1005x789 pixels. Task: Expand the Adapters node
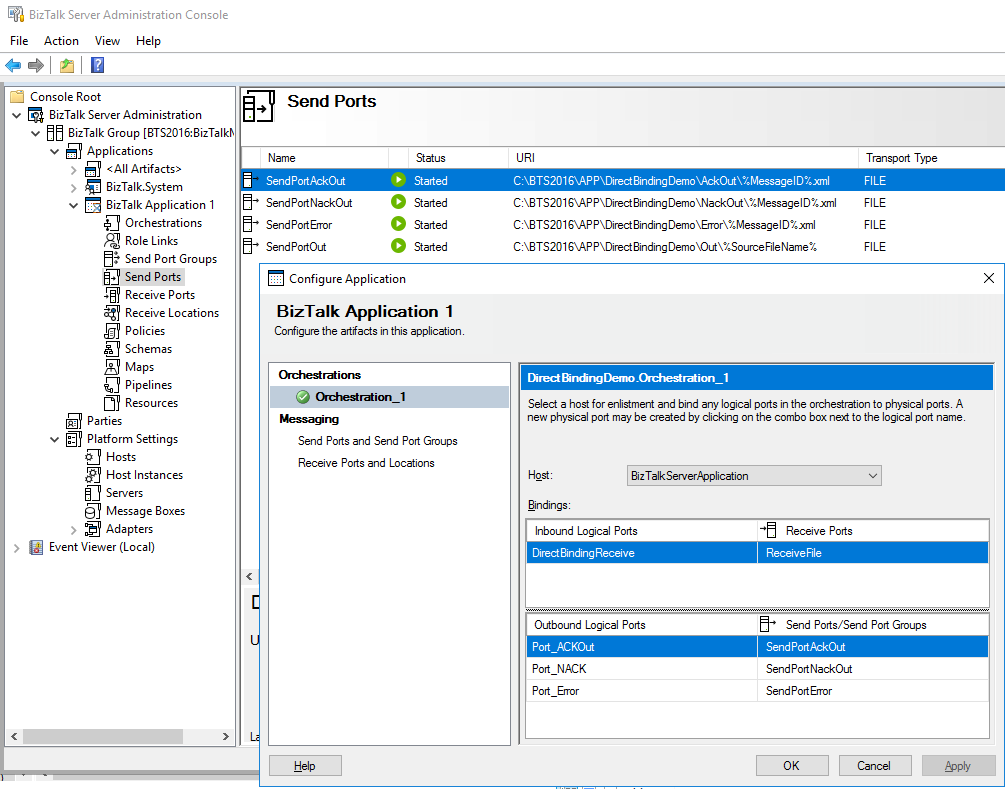[x=74, y=530]
